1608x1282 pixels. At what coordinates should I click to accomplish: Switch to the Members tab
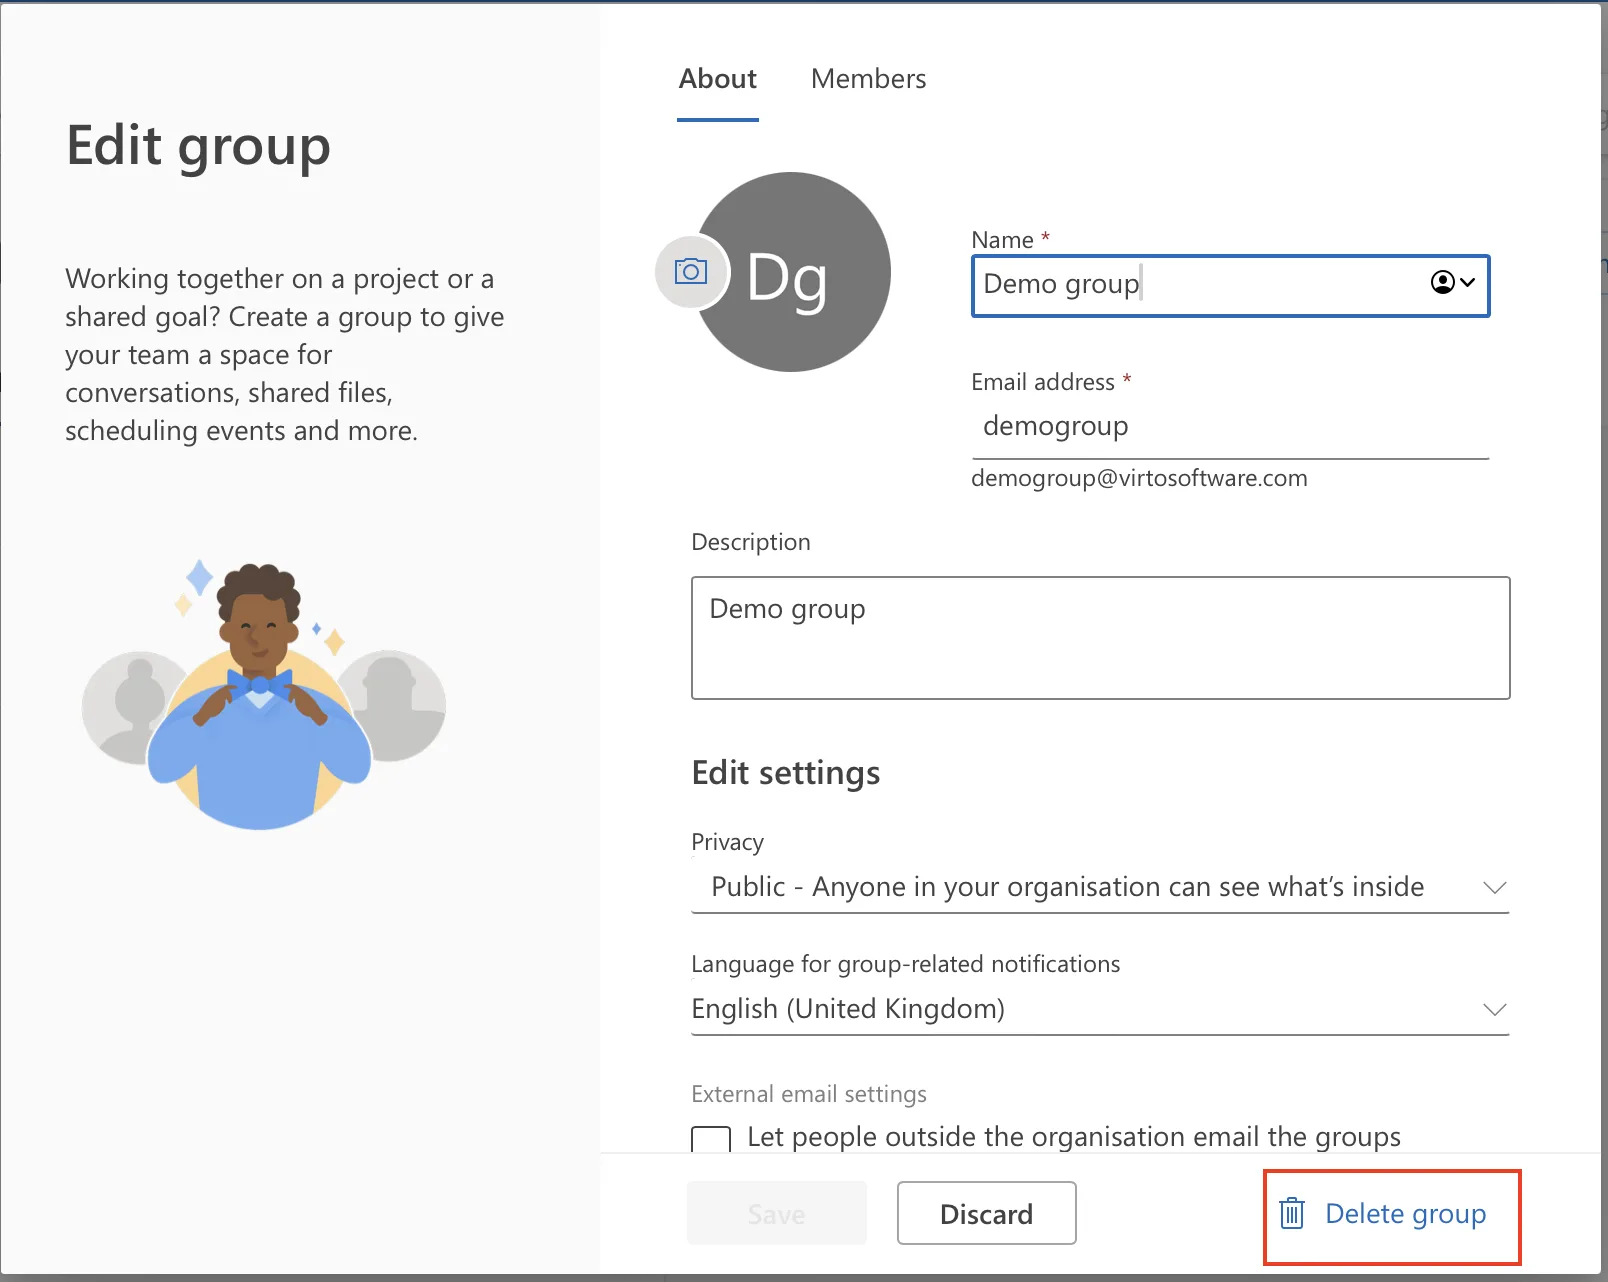tap(868, 79)
